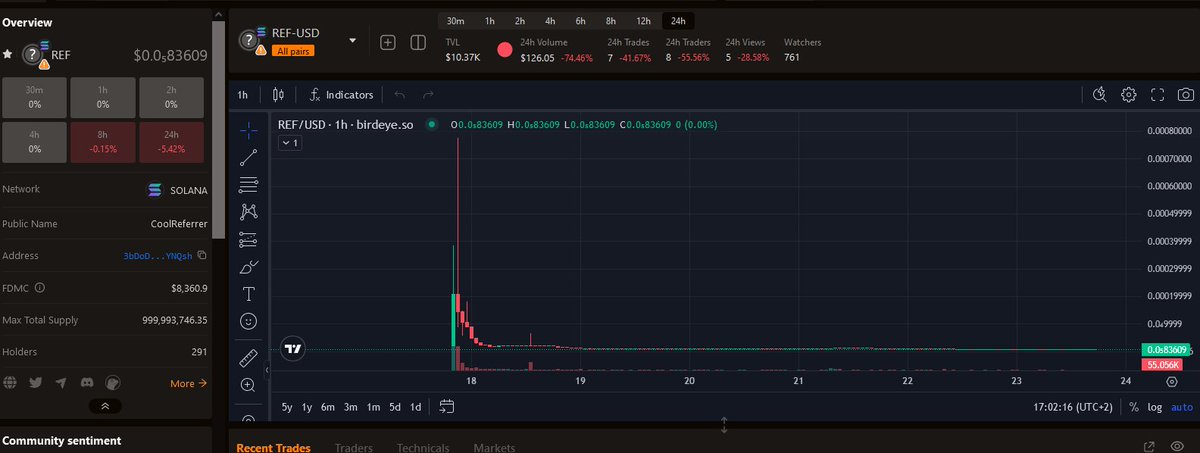Collapse the Overview panel with double chevron
Viewport: 1200px width, 453px height.
(105, 406)
